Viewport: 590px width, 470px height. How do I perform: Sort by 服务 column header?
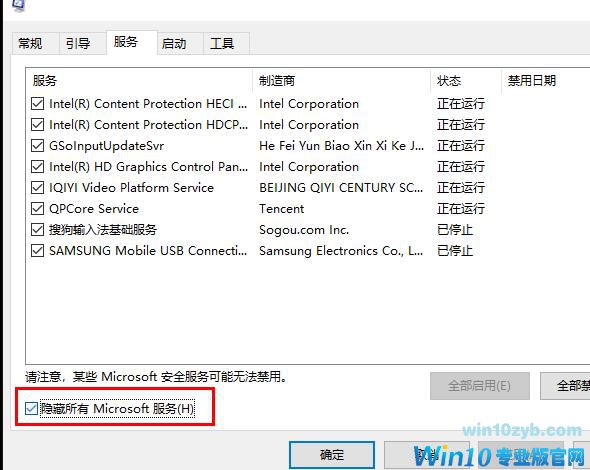[139, 81]
